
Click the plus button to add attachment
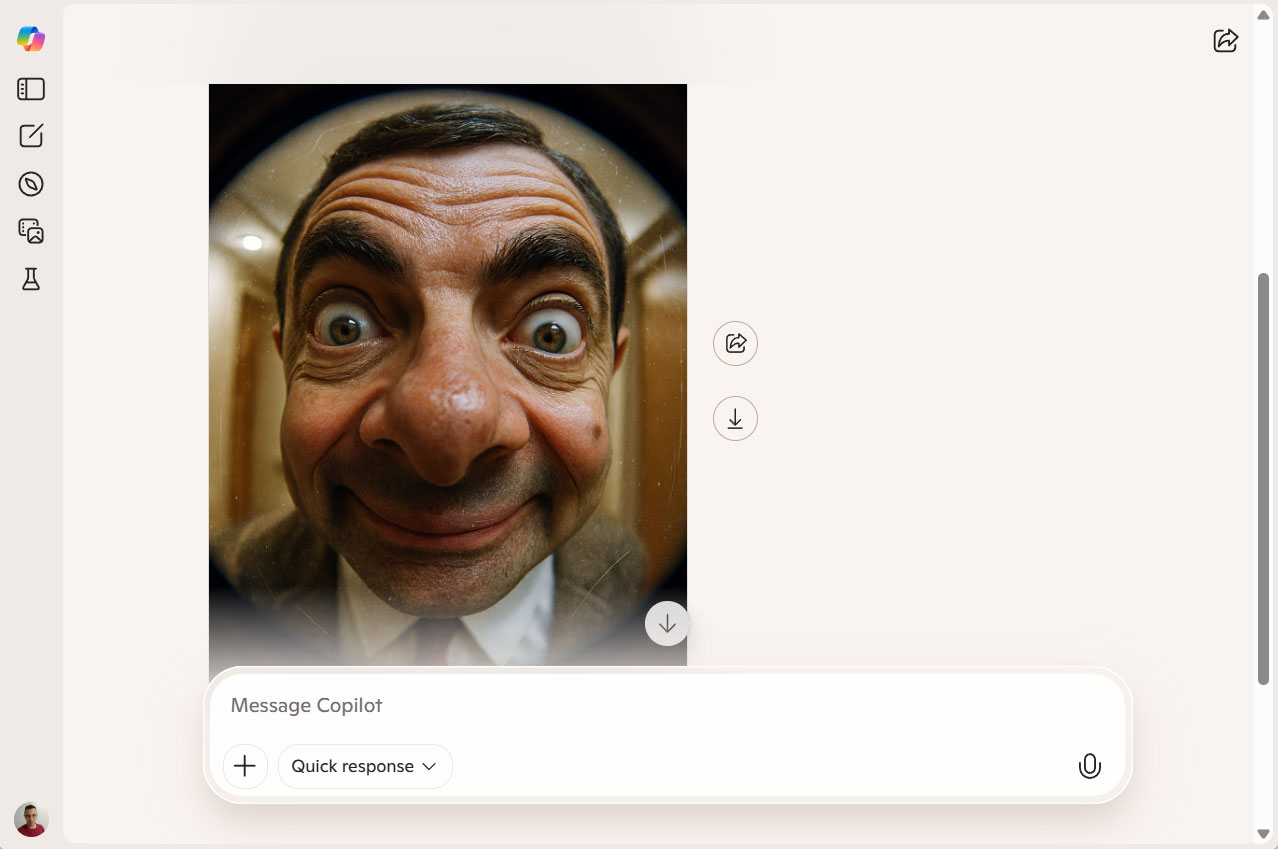[x=245, y=766]
